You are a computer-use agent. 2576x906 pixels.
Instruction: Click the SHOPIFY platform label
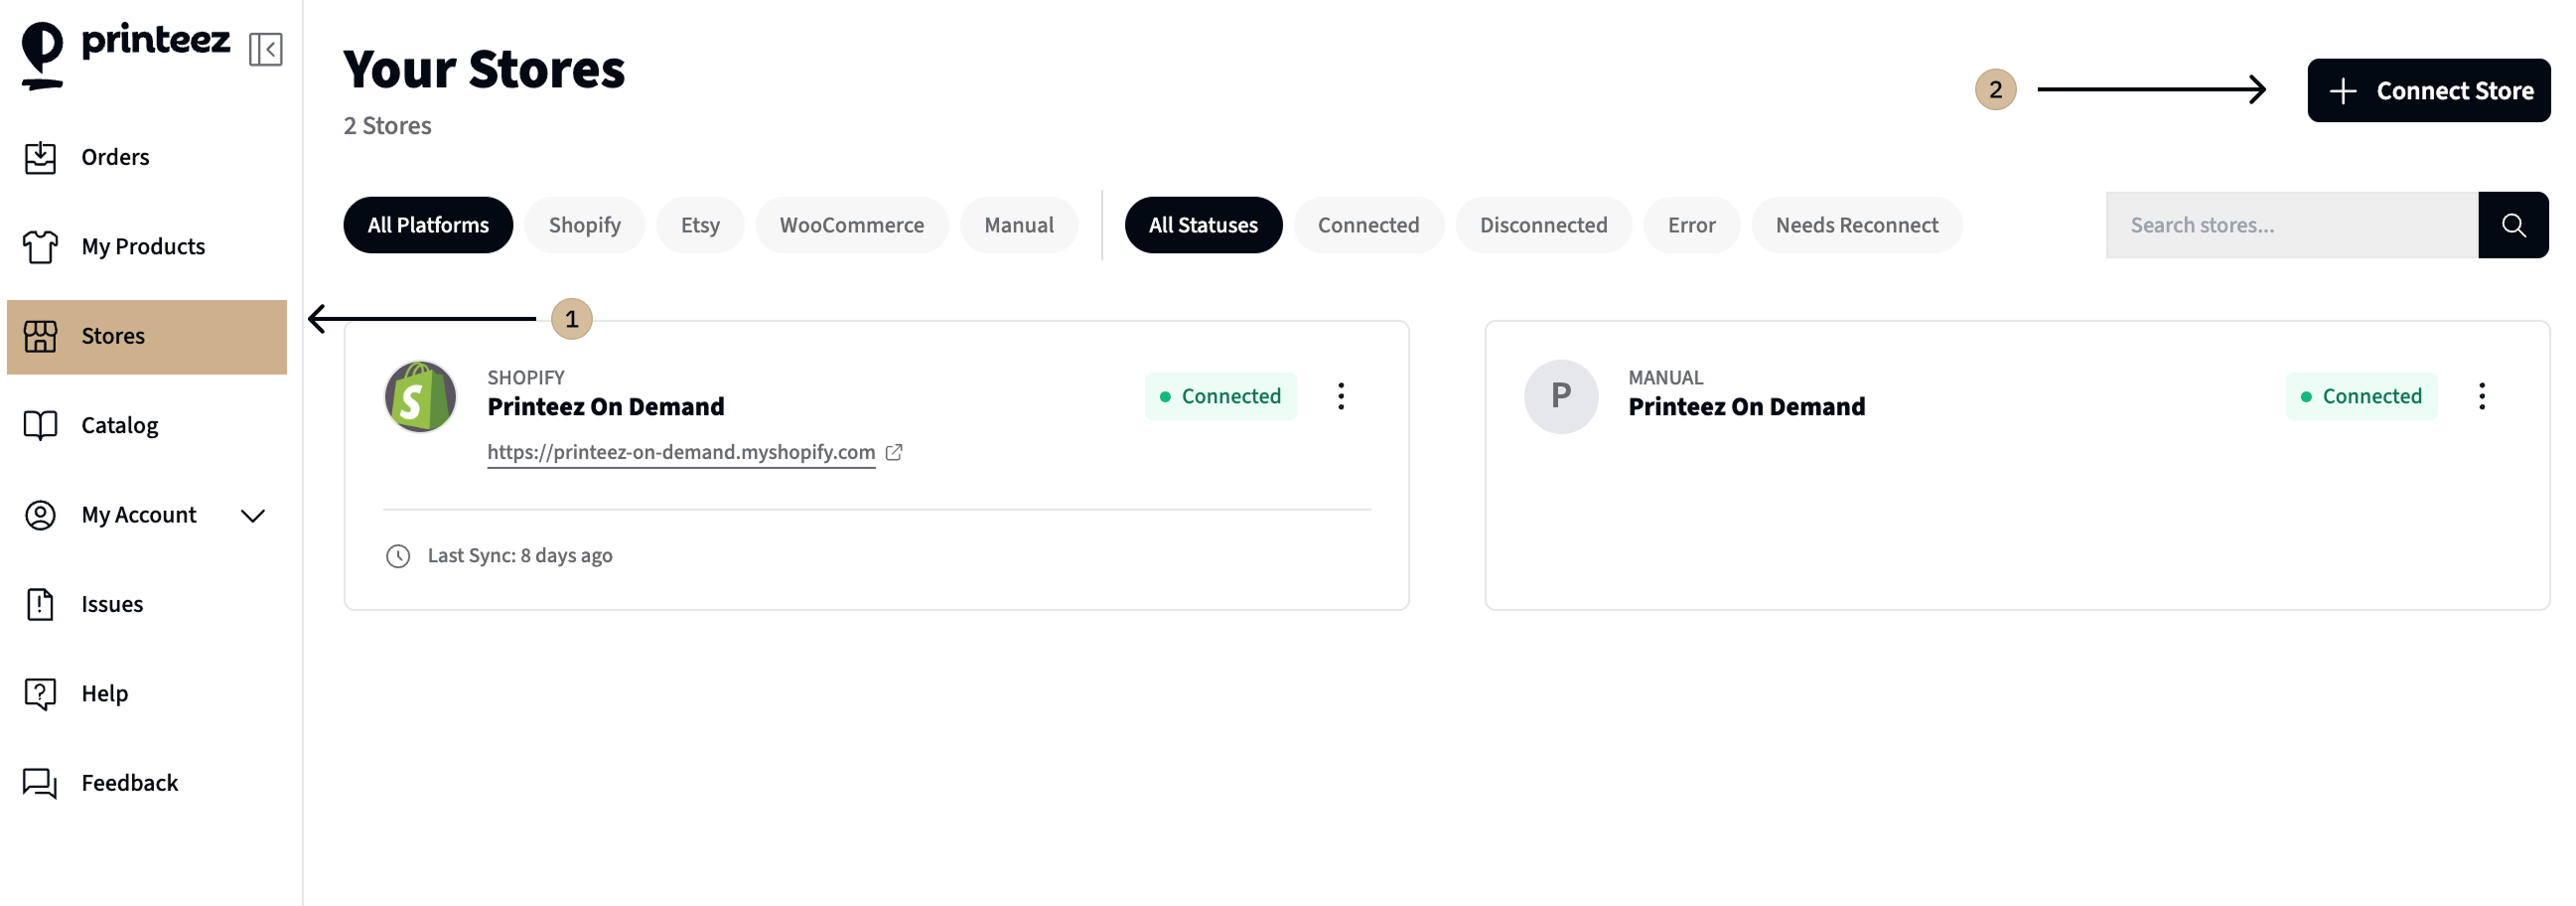coord(526,377)
